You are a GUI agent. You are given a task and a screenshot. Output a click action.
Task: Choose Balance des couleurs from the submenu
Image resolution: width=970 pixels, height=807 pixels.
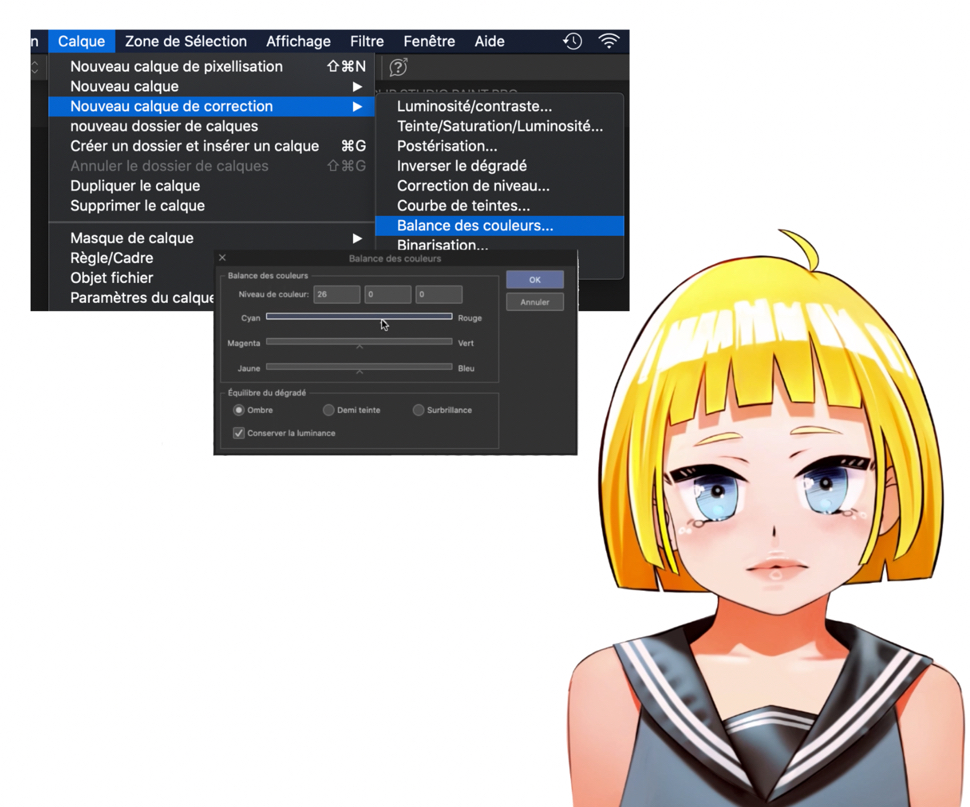pyautogui.click(x=475, y=226)
